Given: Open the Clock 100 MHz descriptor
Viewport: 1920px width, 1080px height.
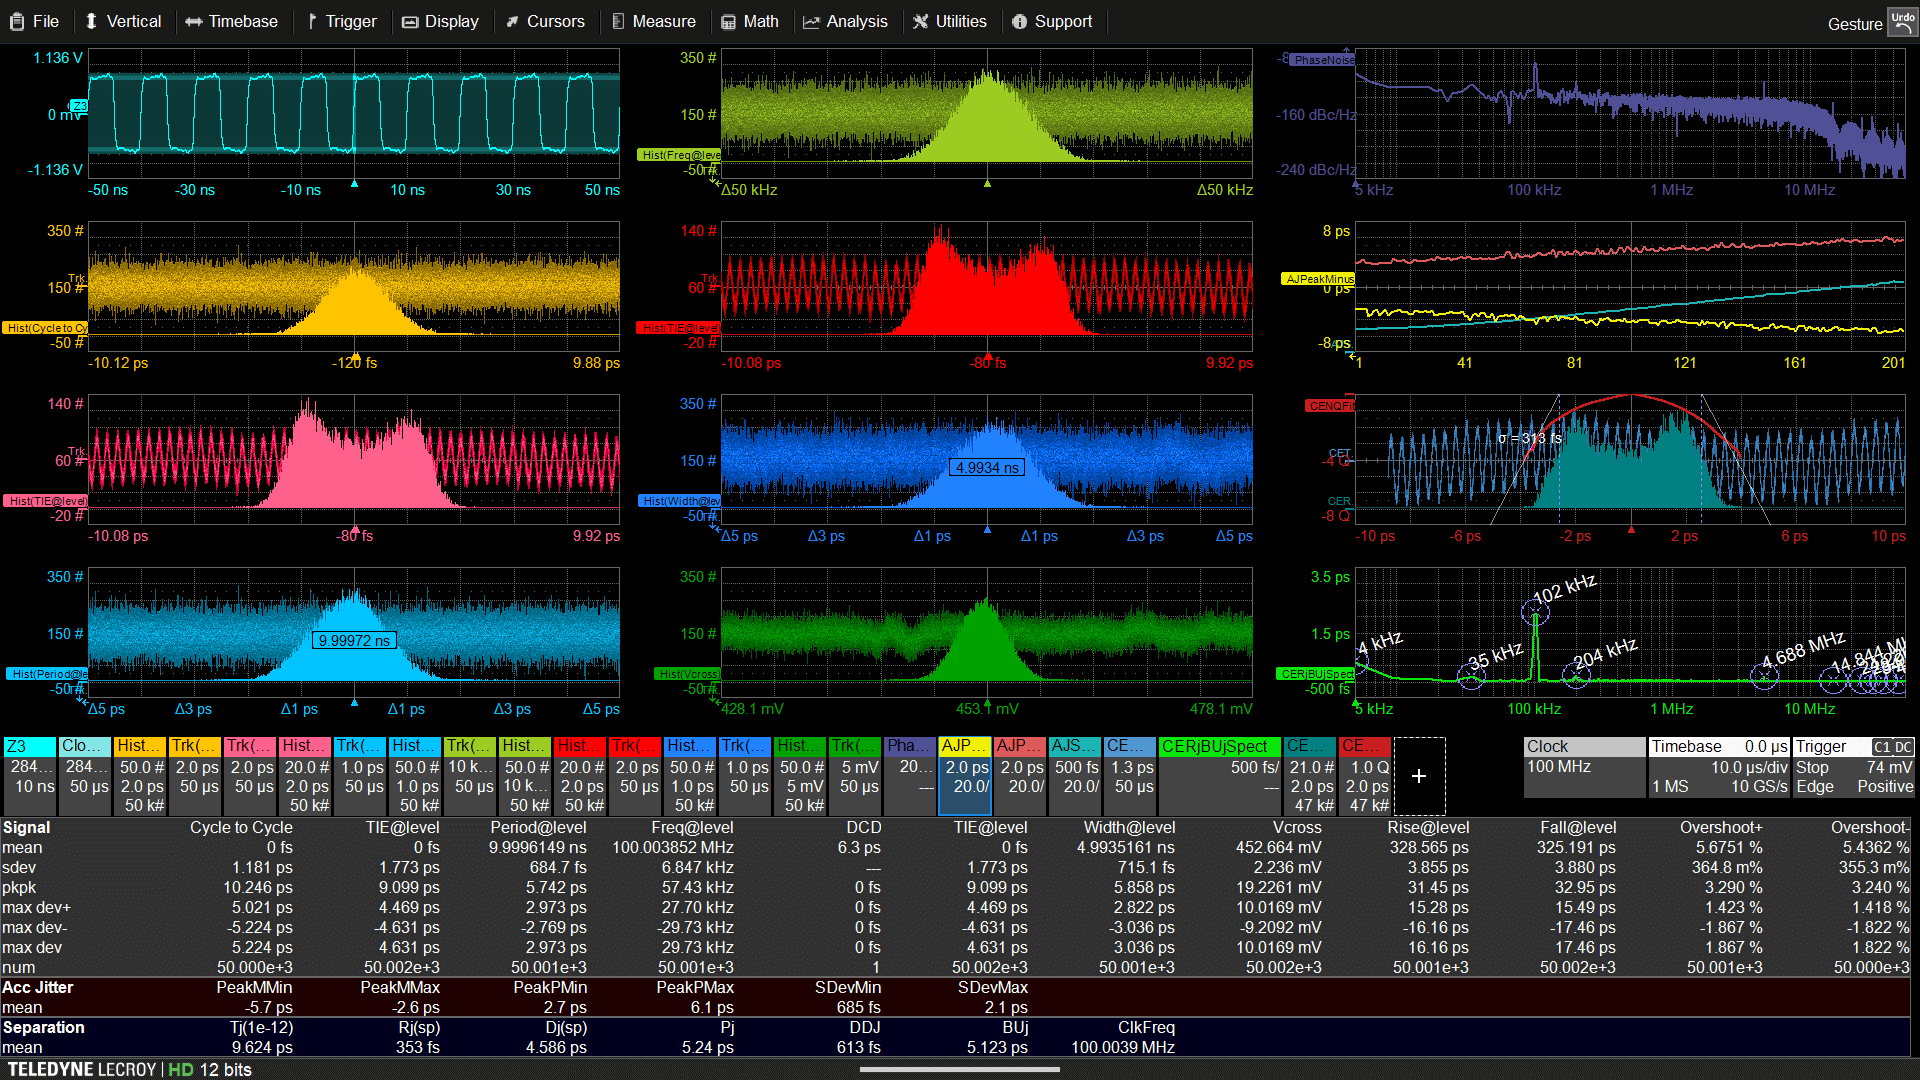Looking at the screenshot, I should [1583, 767].
